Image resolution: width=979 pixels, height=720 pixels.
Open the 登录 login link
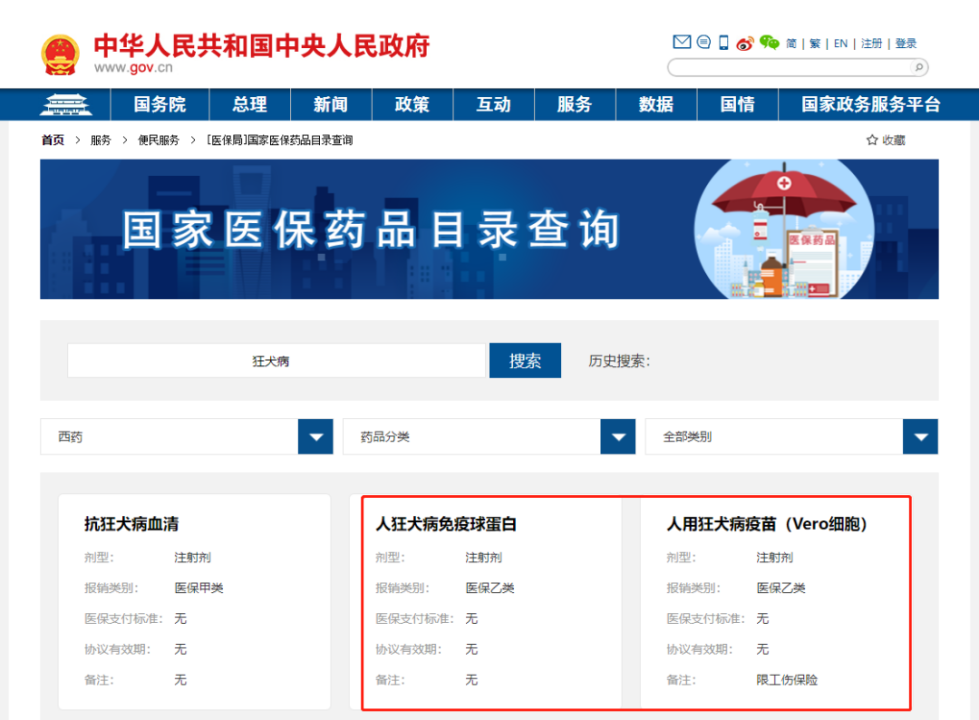(x=905, y=43)
